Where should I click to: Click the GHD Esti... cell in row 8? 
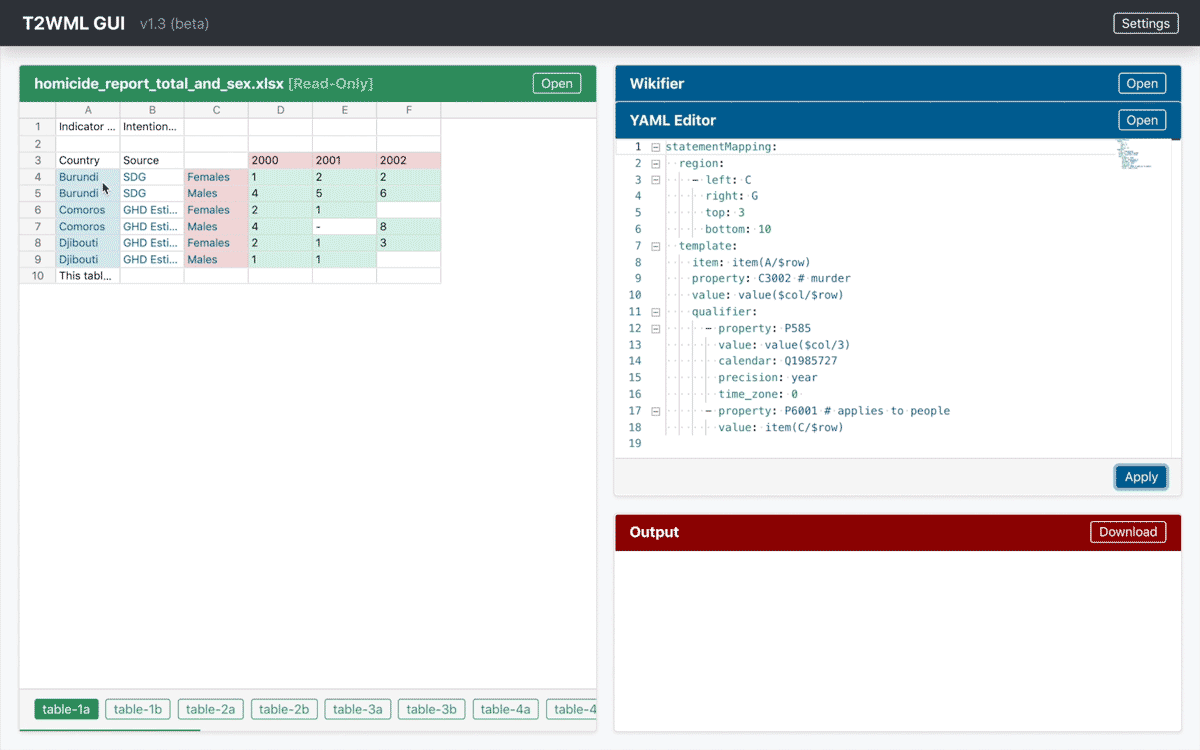[152, 243]
